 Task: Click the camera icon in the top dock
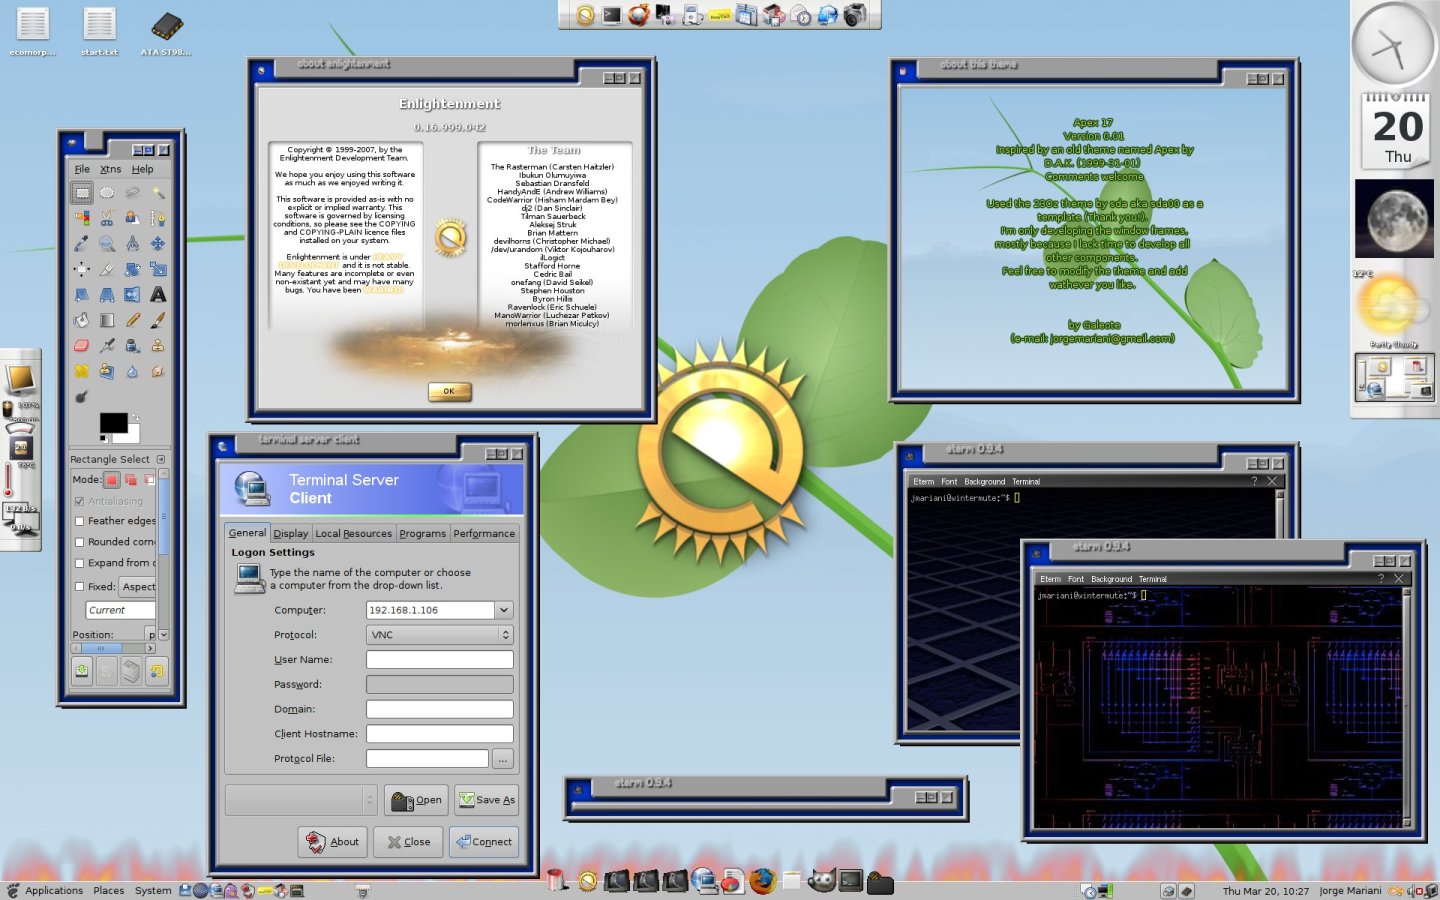tap(855, 15)
